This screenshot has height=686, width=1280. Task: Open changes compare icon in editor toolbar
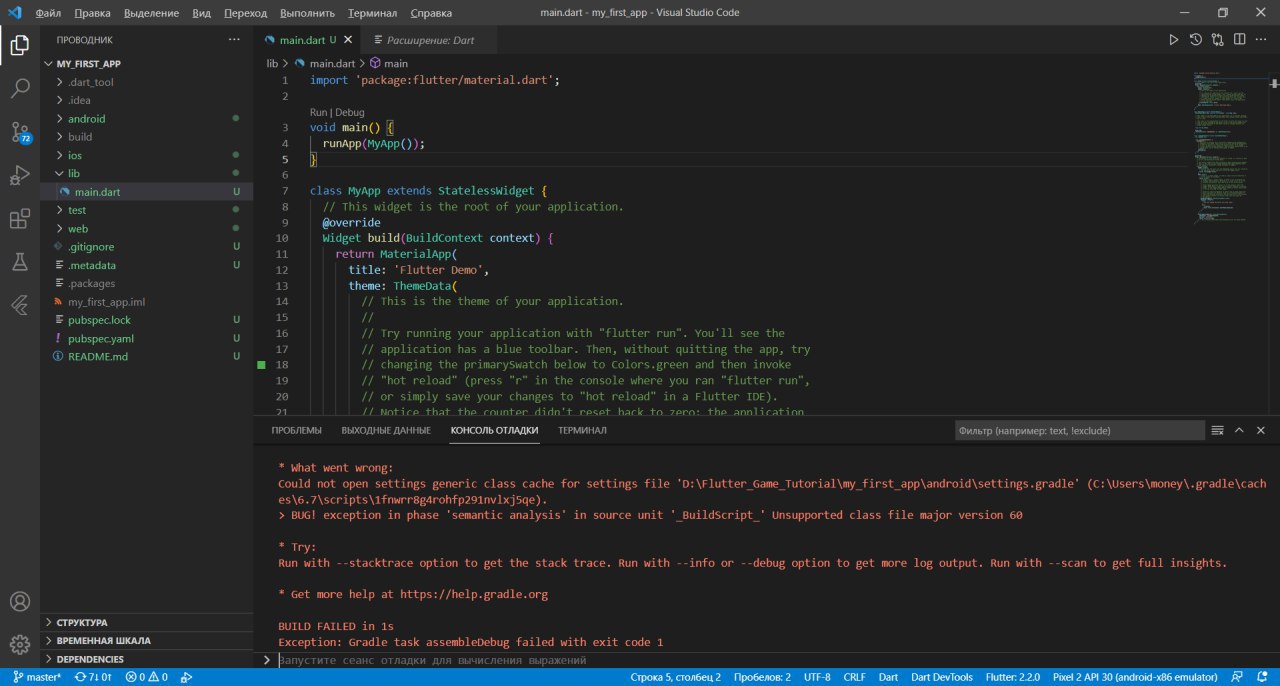tap(1218, 40)
